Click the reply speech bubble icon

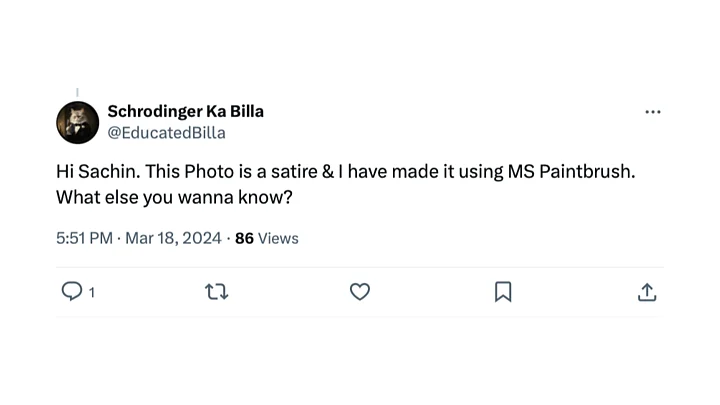(x=71, y=292)
